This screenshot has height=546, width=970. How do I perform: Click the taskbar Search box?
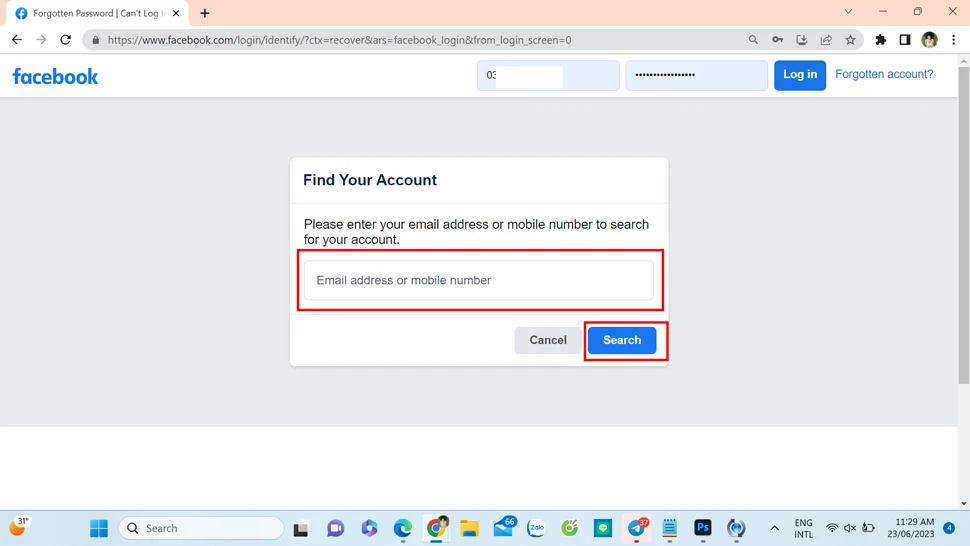[201, 528]
